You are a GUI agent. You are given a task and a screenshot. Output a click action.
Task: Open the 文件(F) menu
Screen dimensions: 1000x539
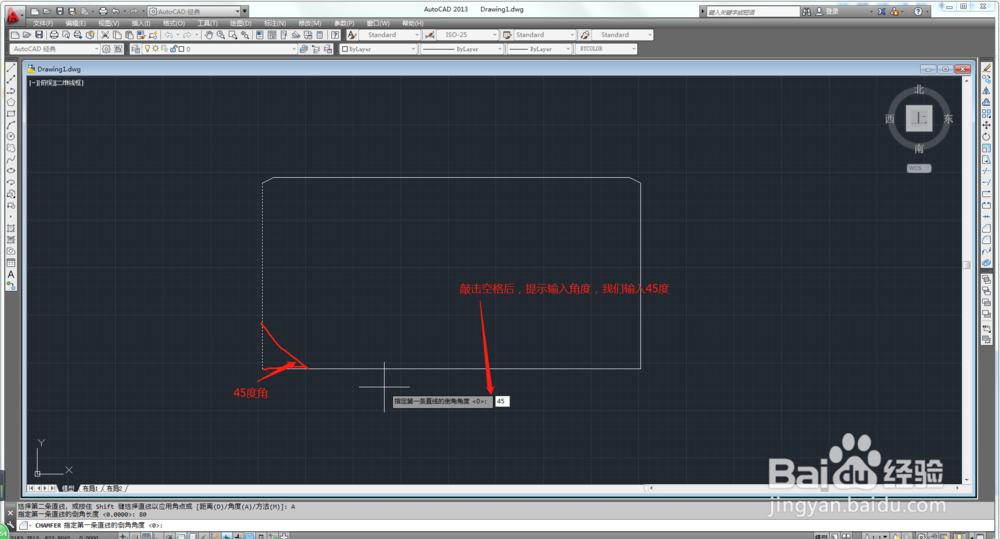[43, 23]
